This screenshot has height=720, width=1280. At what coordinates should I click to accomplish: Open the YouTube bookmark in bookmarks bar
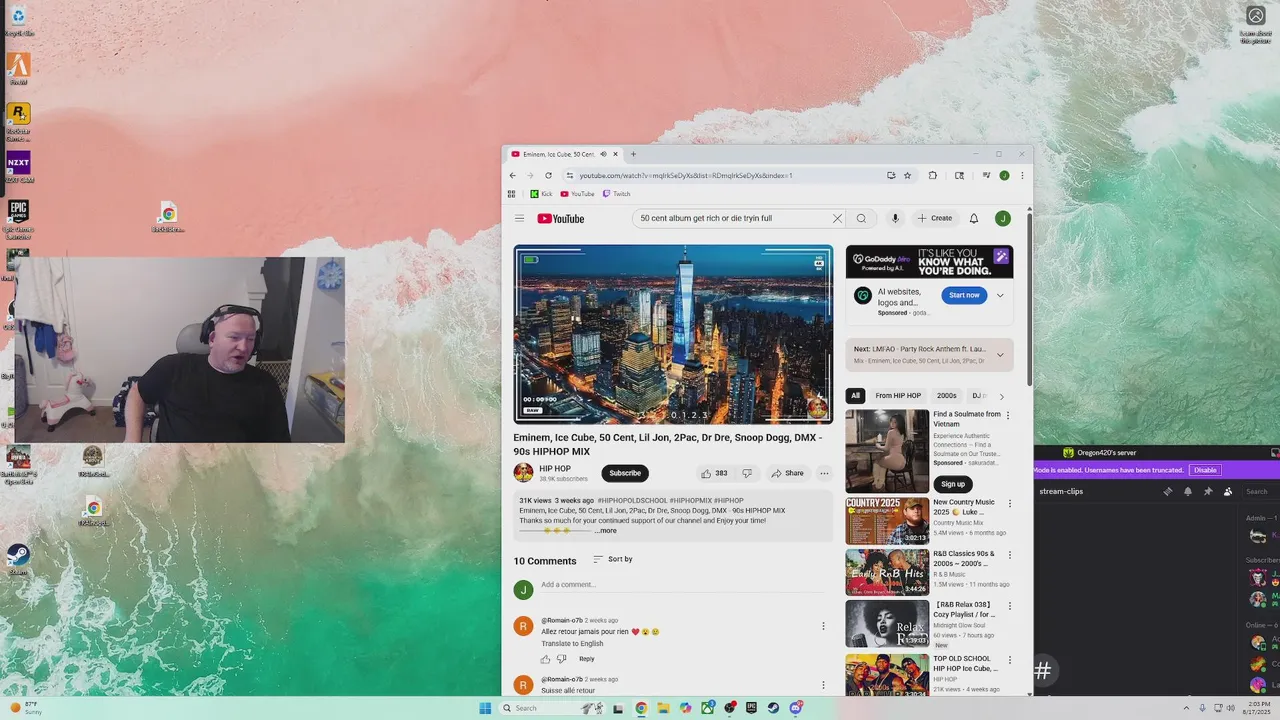[x=577, y=194]
